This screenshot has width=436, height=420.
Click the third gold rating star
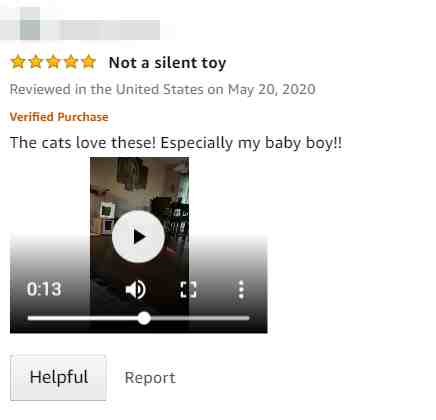click(x=53, y=62)
